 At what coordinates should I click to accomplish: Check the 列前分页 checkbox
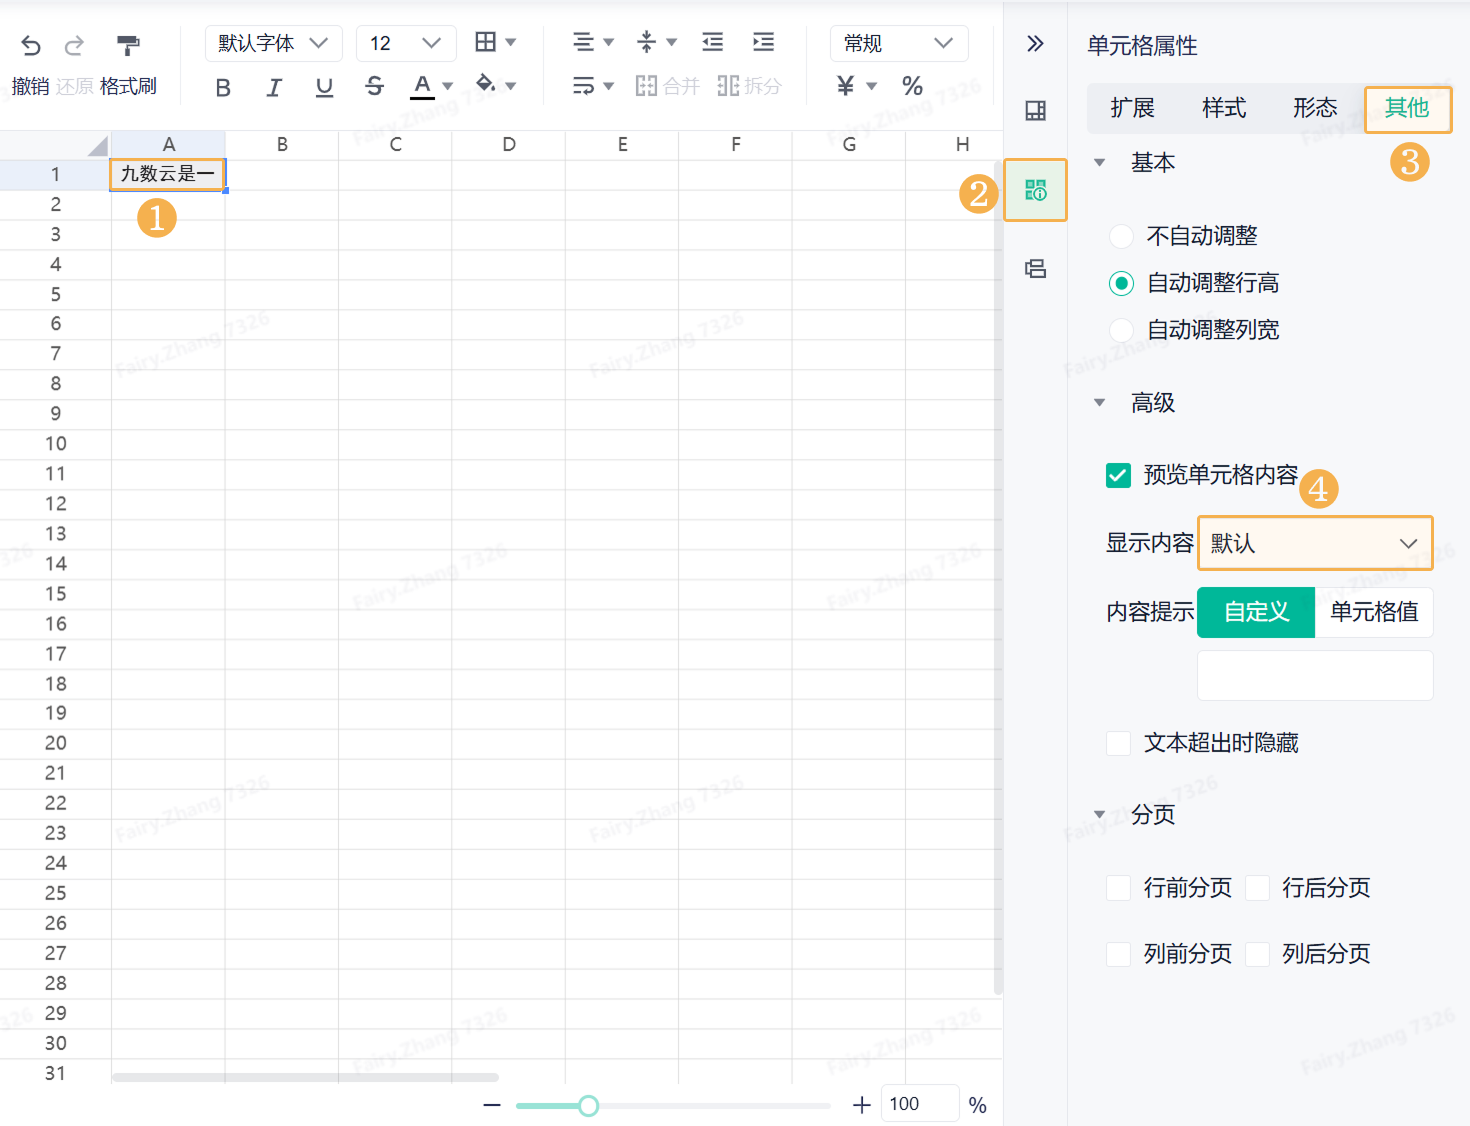(x=1118, y=954)
